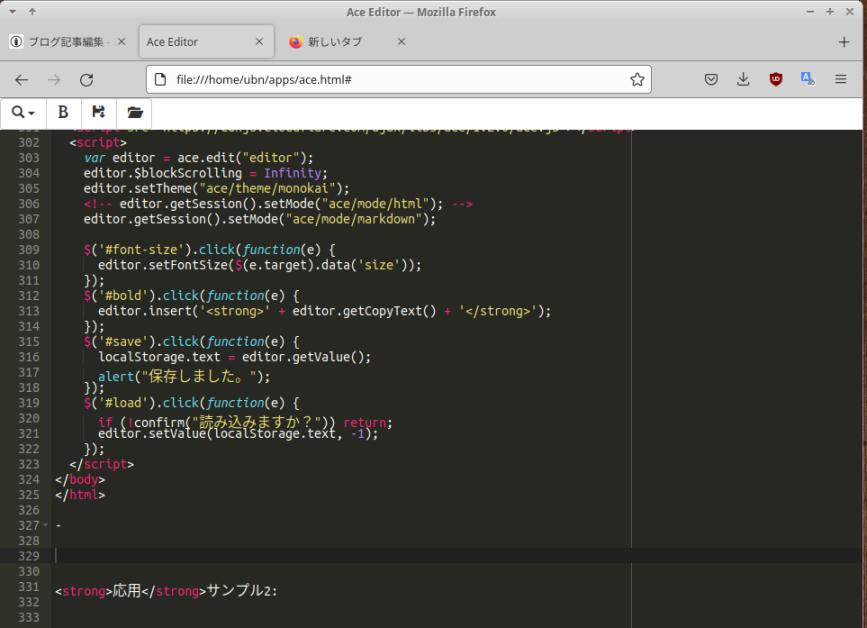Apply bold with the B button
The width and height of the screenshot is (867, 628).
tap(63, 112)
